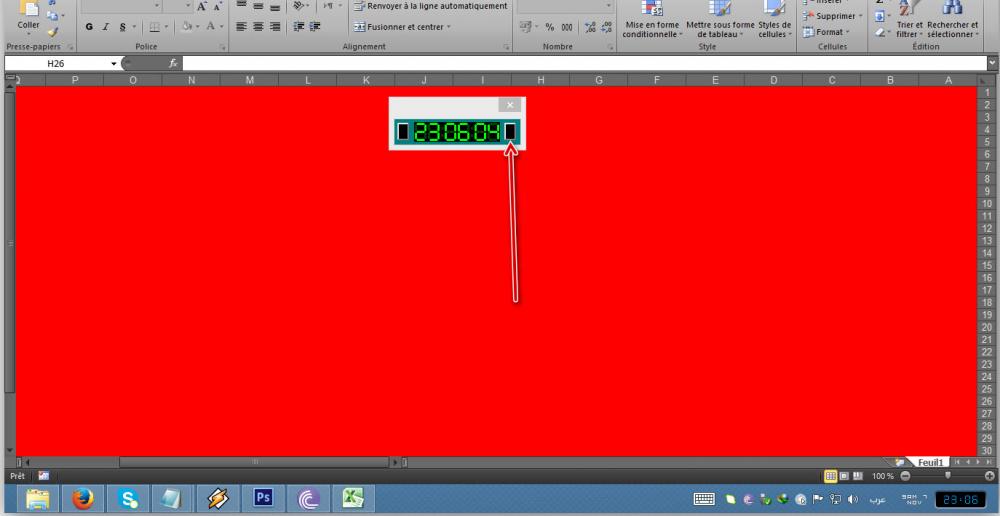The image size is (1000, 516).
Task: Open Rechercher et sélectionner menu
Action: 952,19
